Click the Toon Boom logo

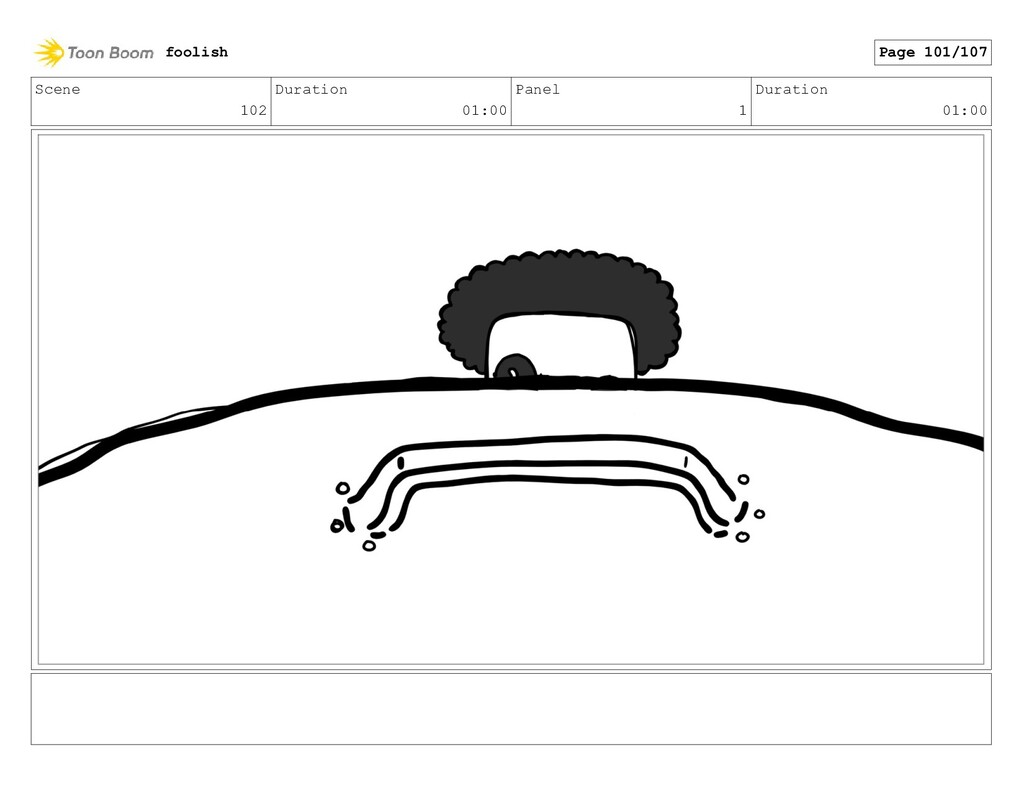(x=93, y=52)
